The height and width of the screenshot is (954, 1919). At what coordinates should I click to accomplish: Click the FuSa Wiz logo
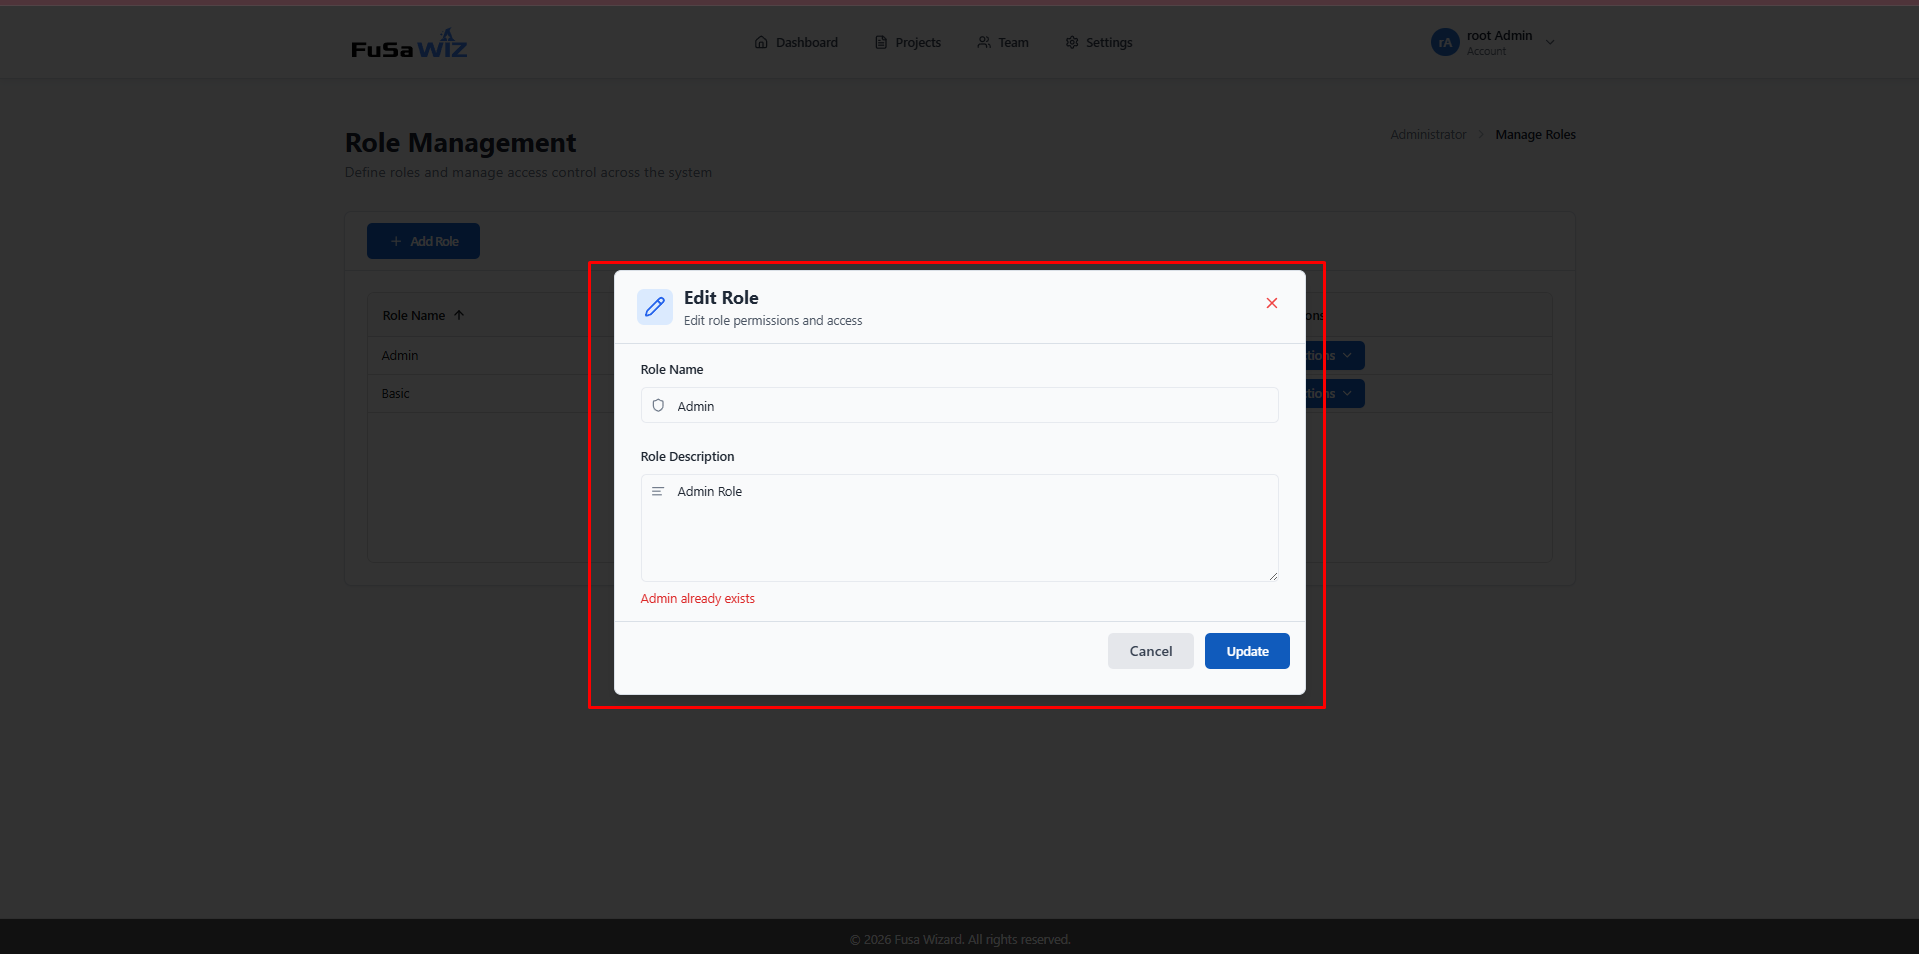click(x=409, y=44)
